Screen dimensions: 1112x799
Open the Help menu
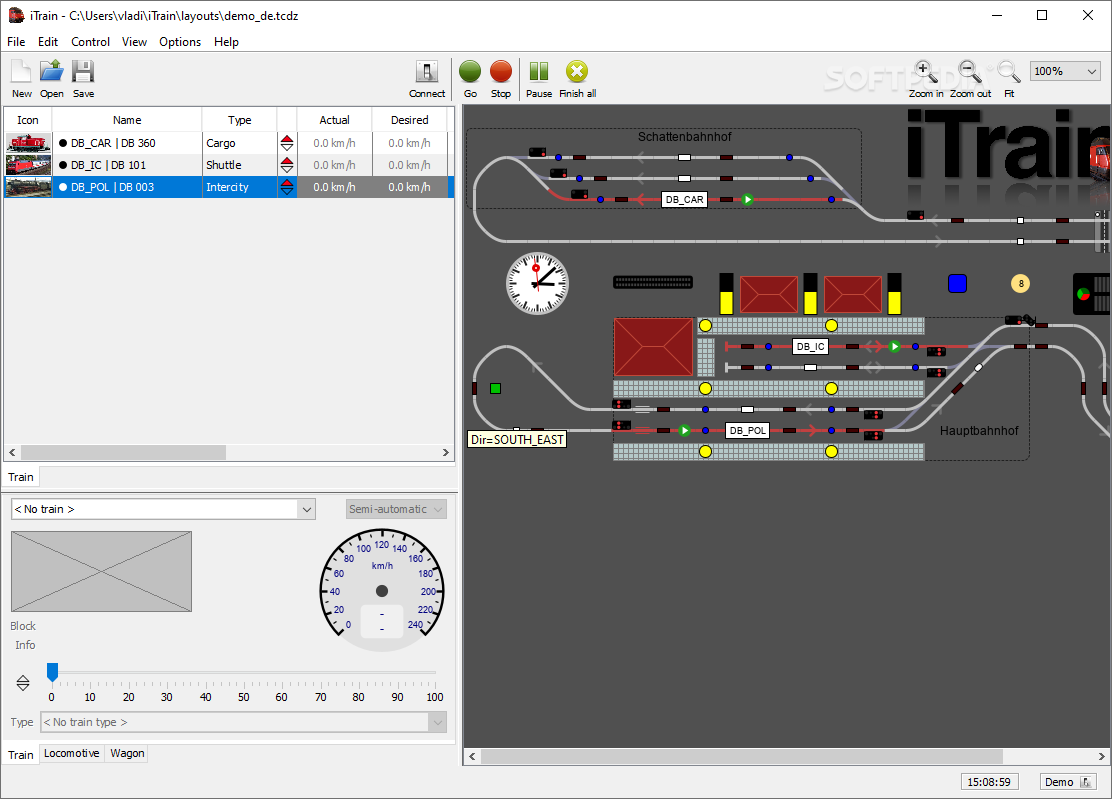tap(226, 42)
